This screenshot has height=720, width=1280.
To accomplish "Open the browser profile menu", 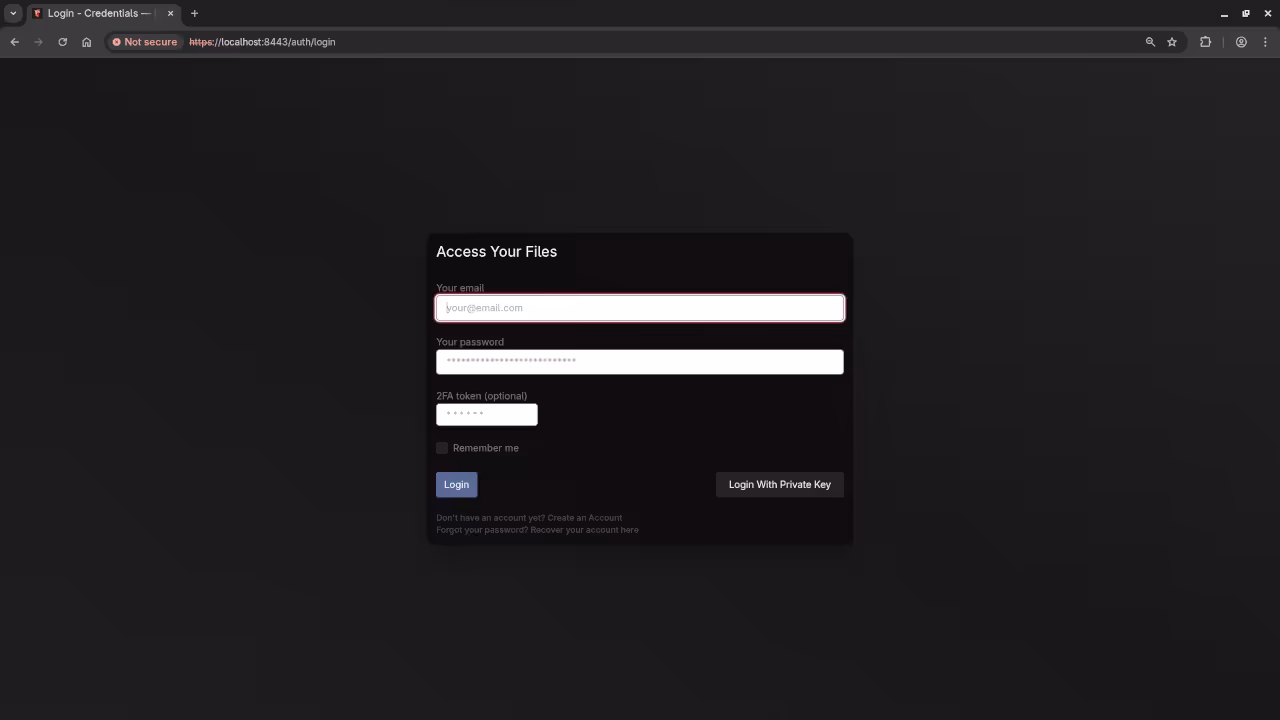I will (1241, 42).
